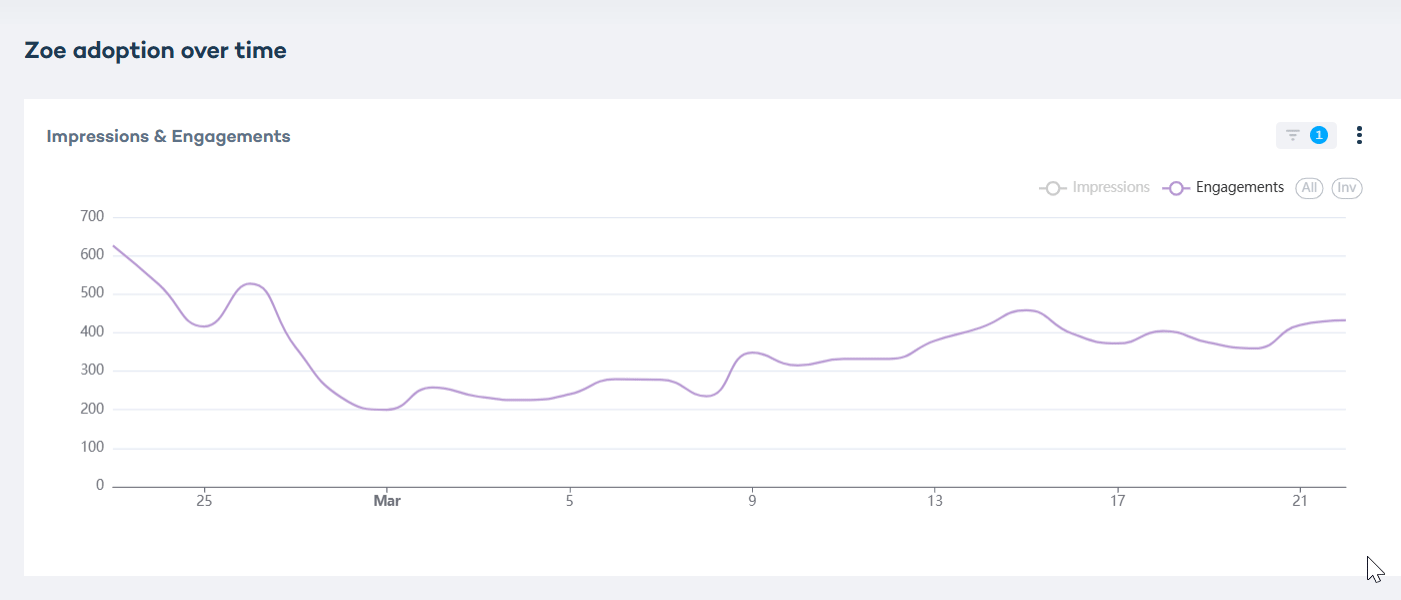
Task: Click the "Zoe adoption over time" heading
Action: coord(155,50)
